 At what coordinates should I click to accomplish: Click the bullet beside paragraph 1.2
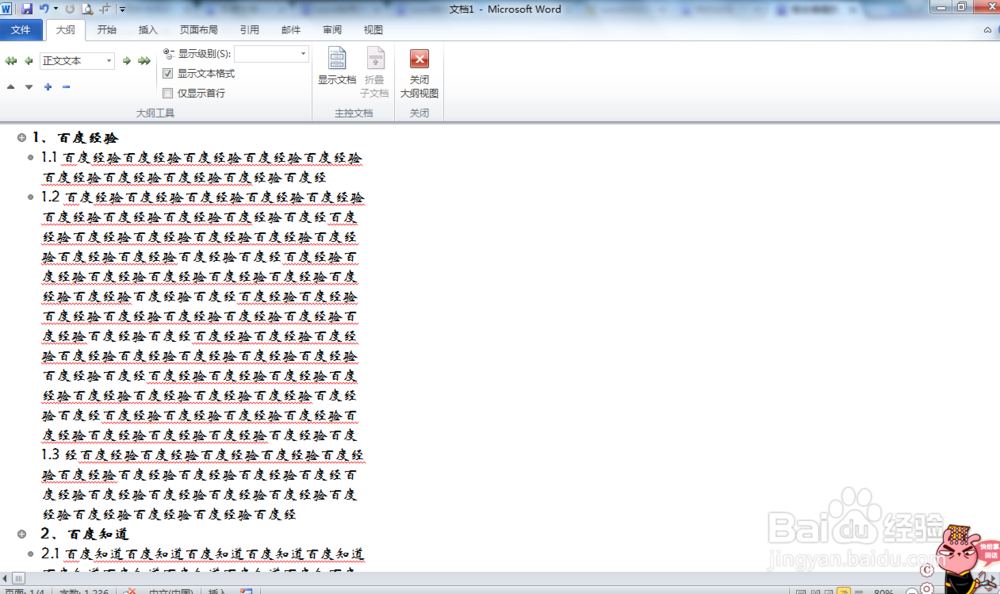coord(30,197)
